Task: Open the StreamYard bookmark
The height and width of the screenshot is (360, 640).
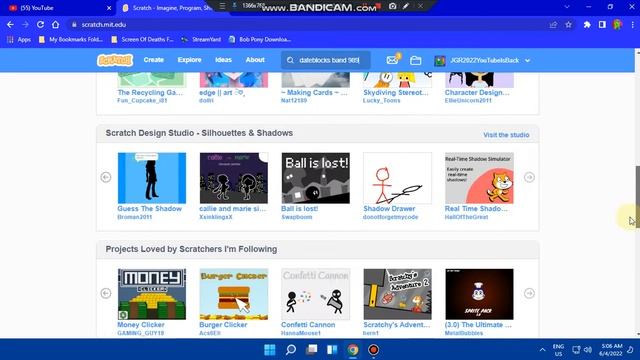Action: point(201,40)
